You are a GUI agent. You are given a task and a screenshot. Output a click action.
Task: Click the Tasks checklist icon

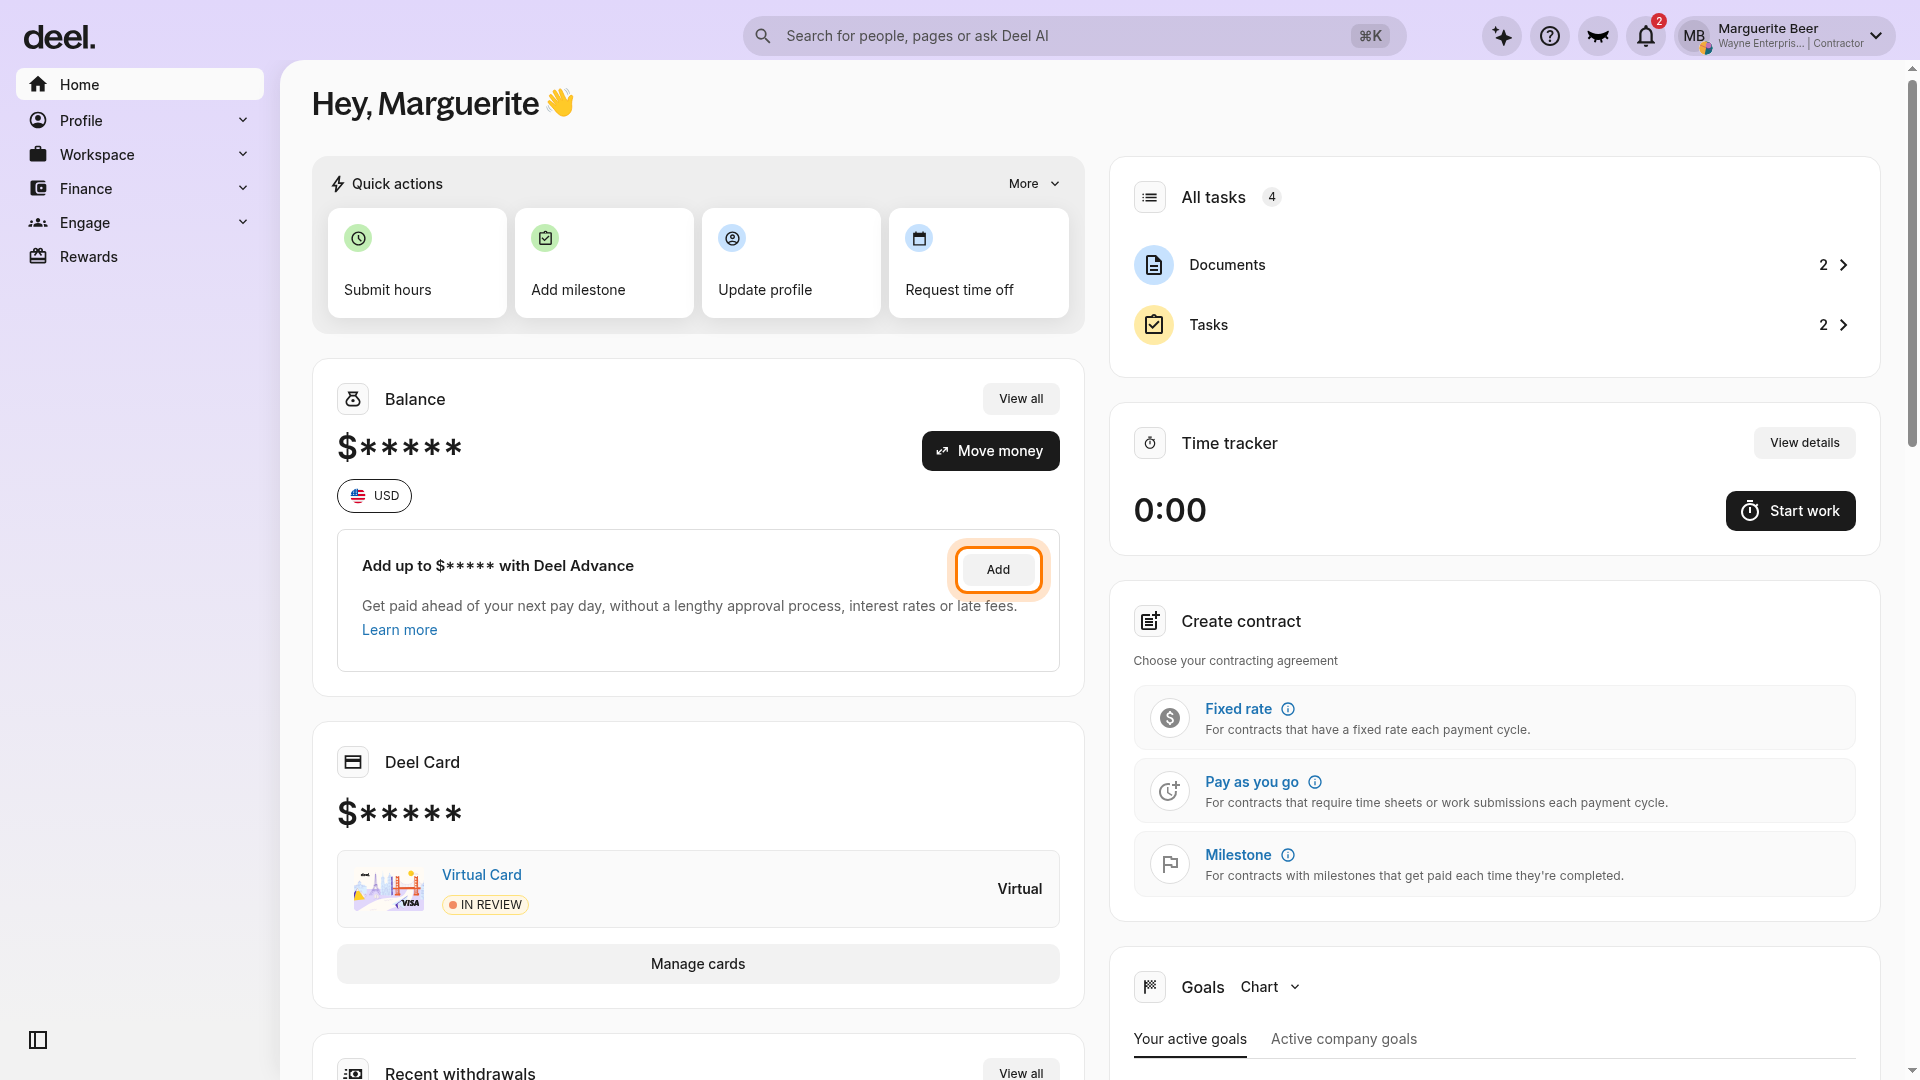(1154, 325)
